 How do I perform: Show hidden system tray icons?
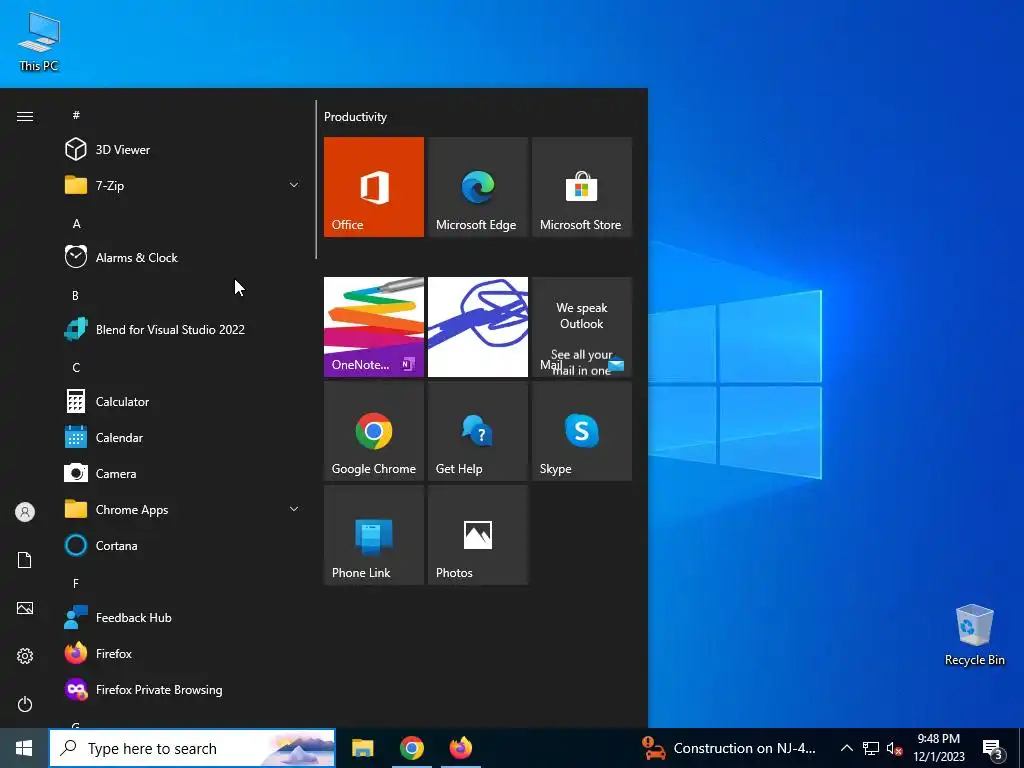point(846,748)
